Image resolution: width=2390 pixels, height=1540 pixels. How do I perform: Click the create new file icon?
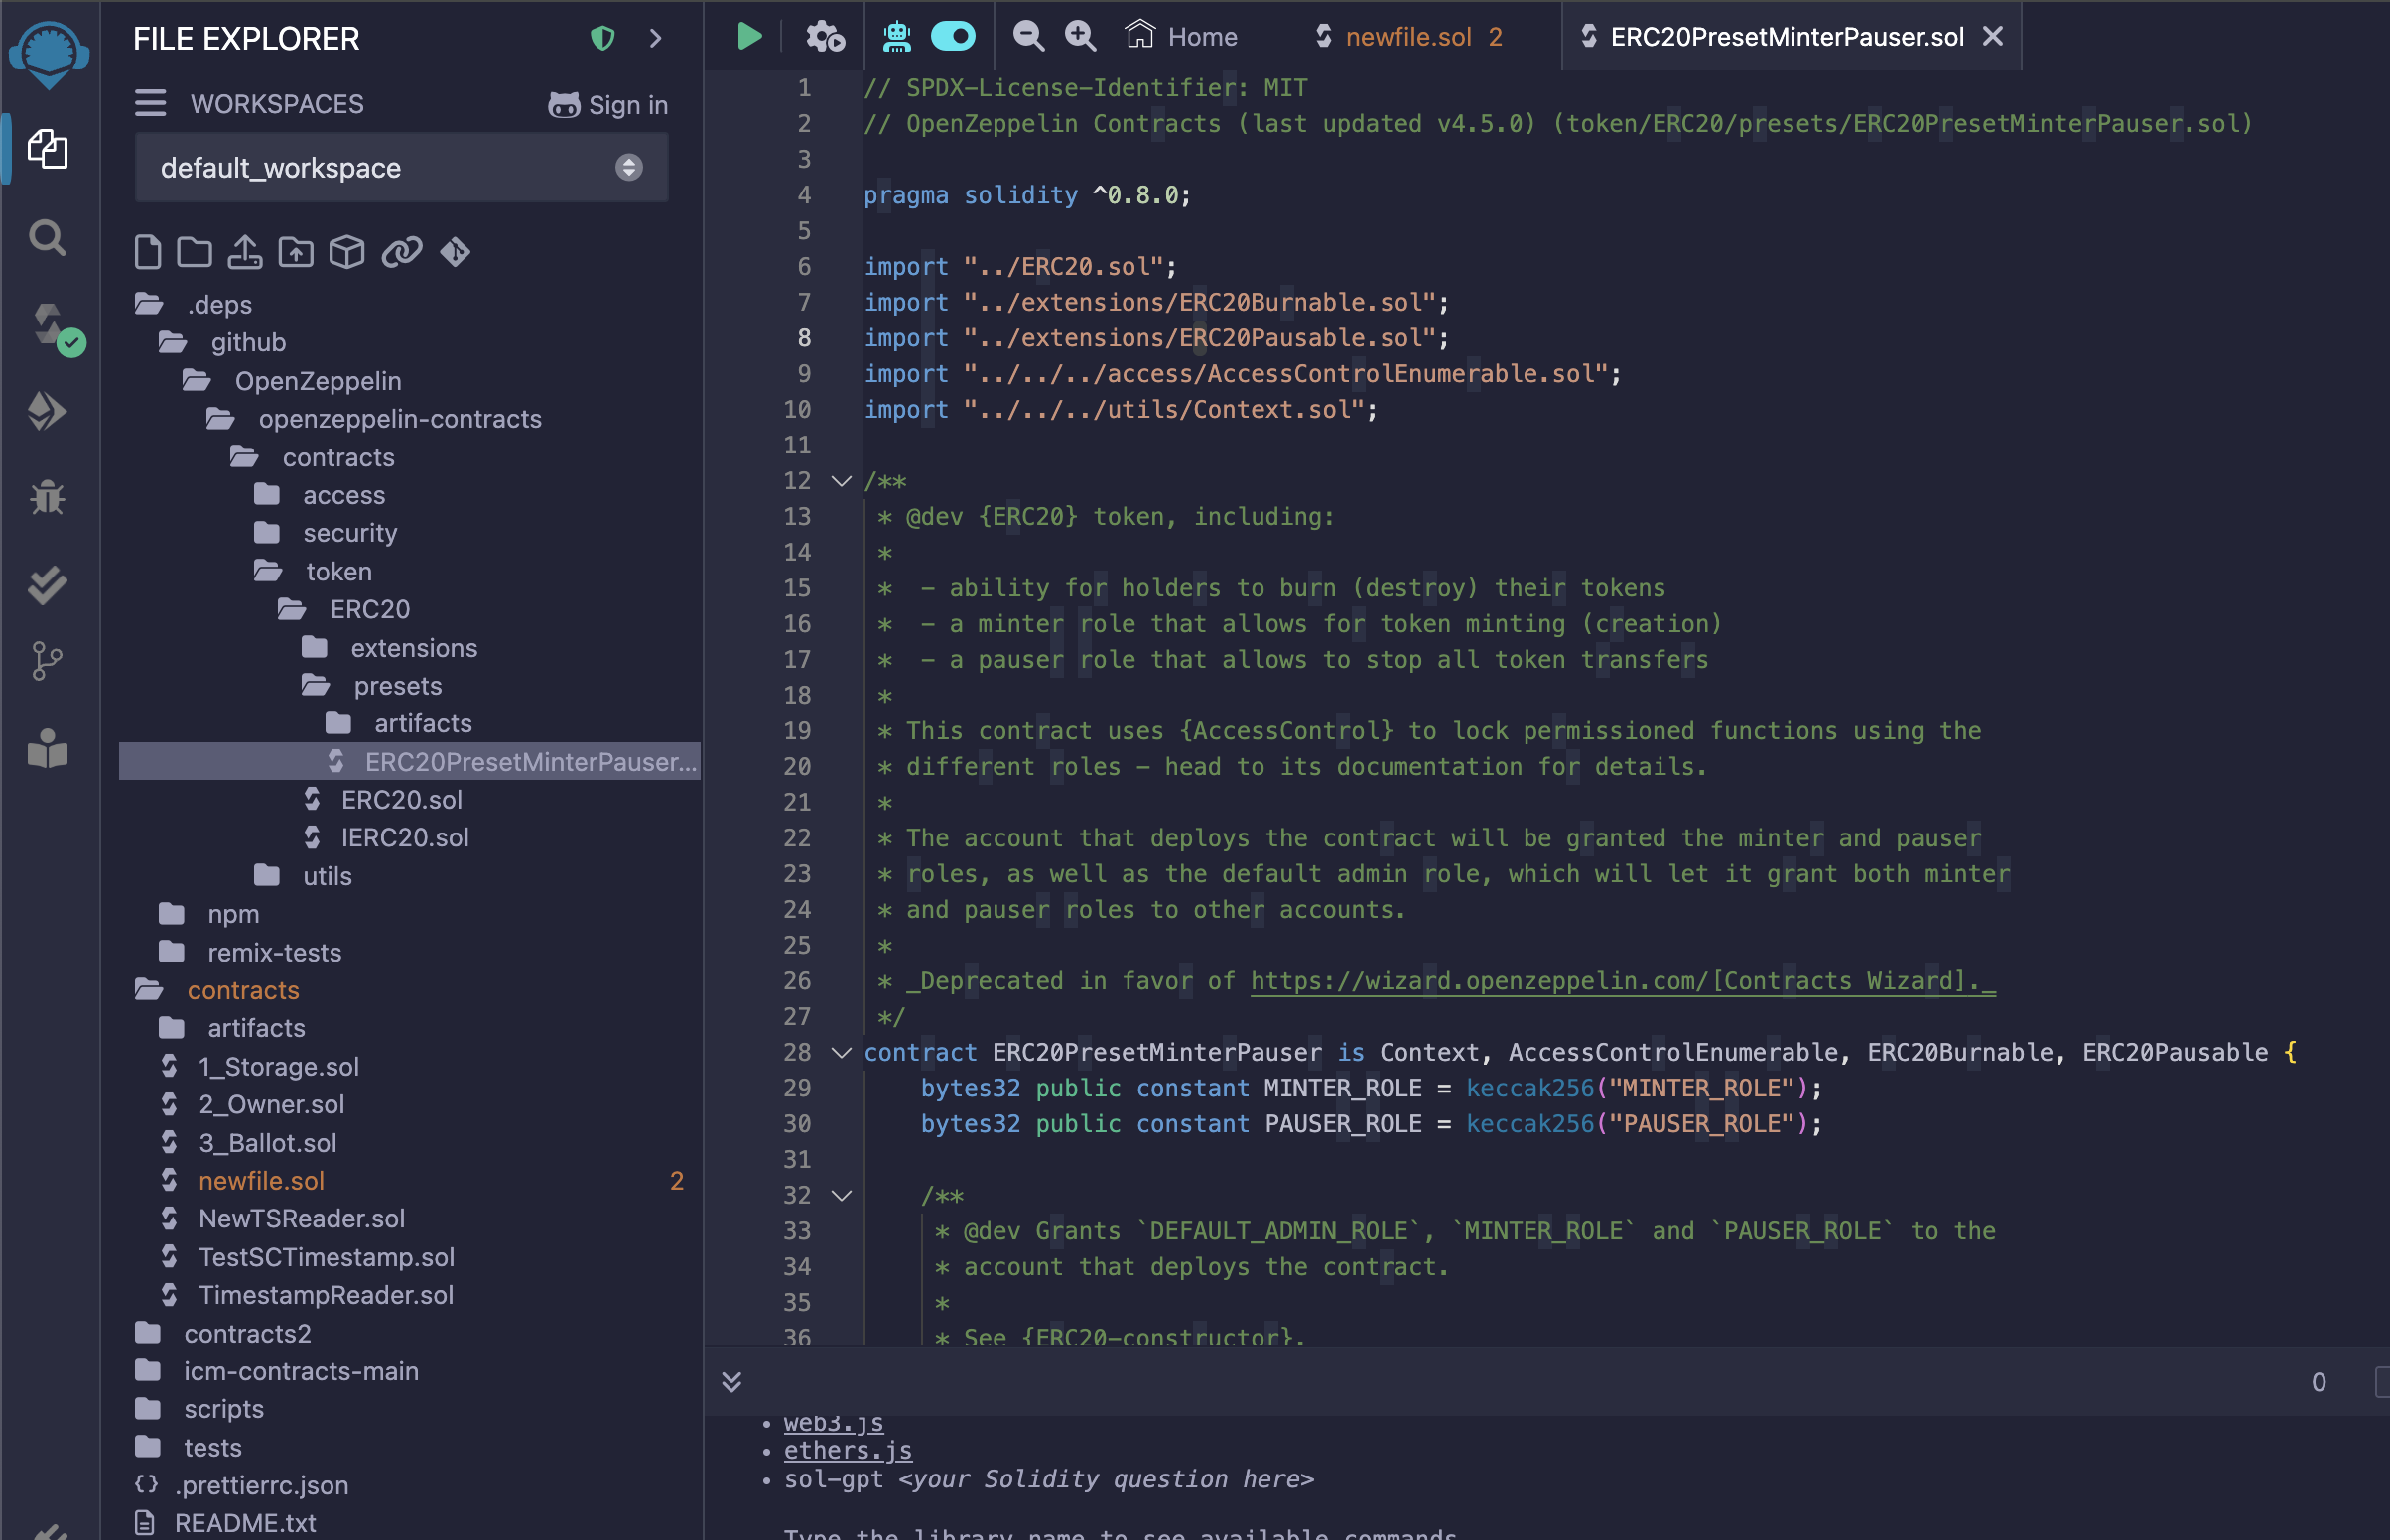point(147,252)
